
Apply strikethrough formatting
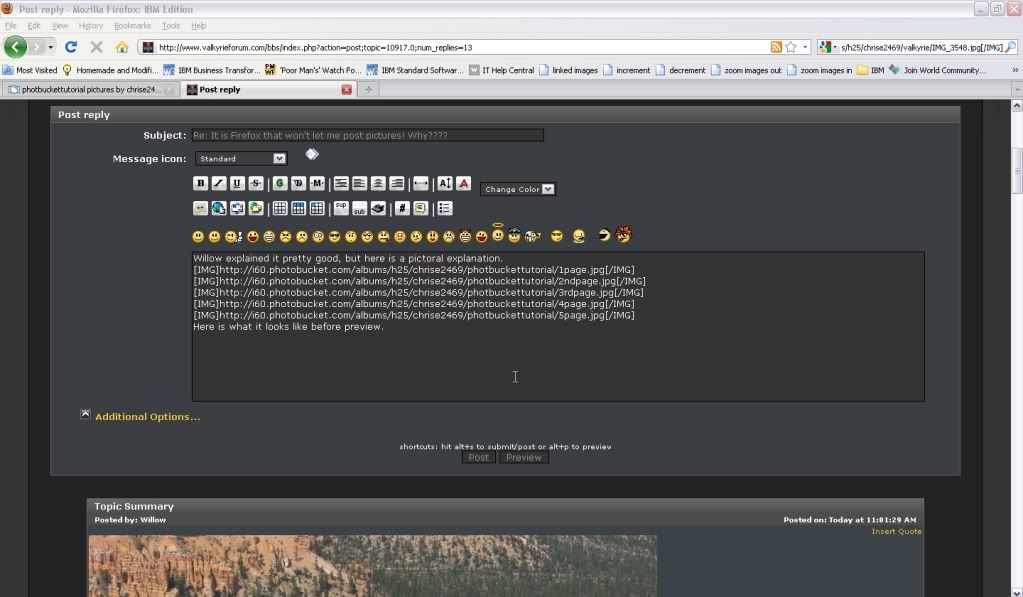point(255,184)
